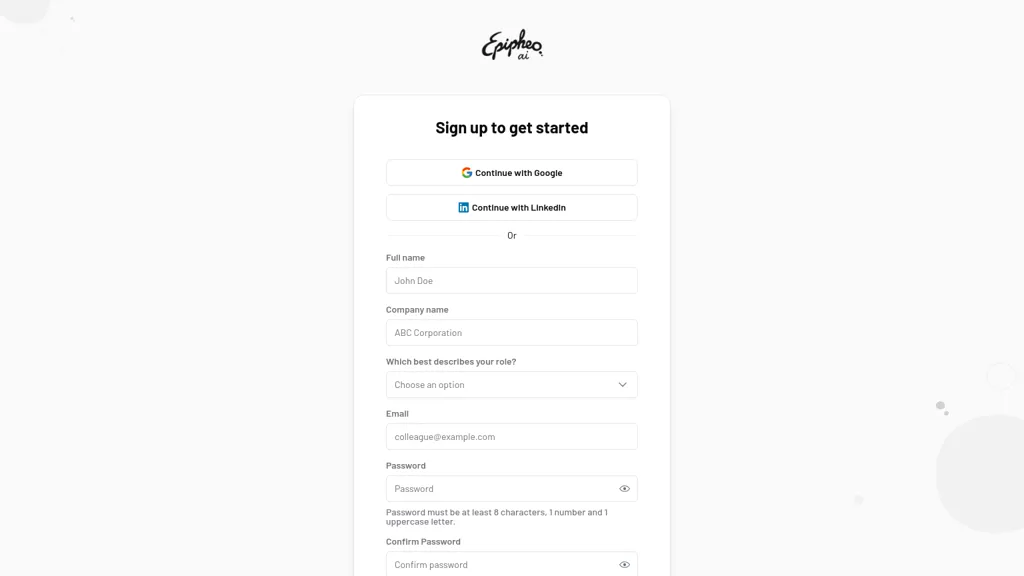Select the Email input box
1024x576 pixels.
pyautogui.click(x=511, y=437)
